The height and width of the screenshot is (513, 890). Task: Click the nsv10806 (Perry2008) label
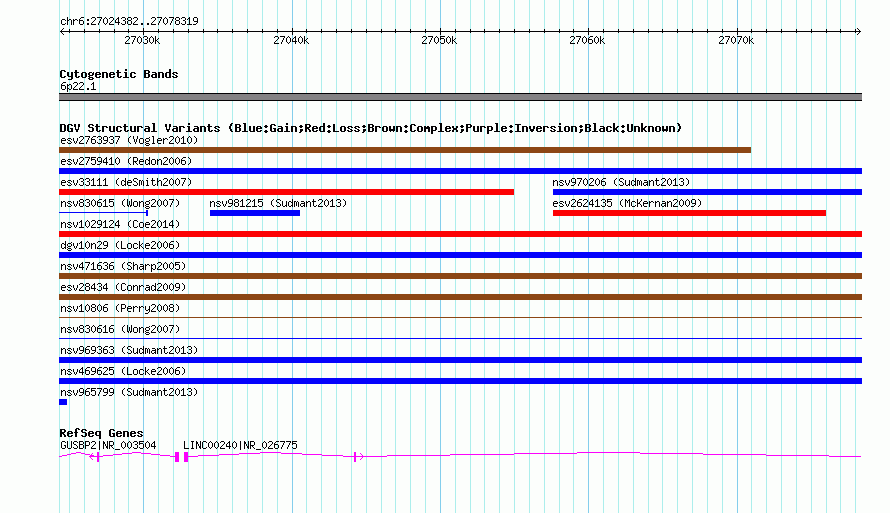pos(120,308)
